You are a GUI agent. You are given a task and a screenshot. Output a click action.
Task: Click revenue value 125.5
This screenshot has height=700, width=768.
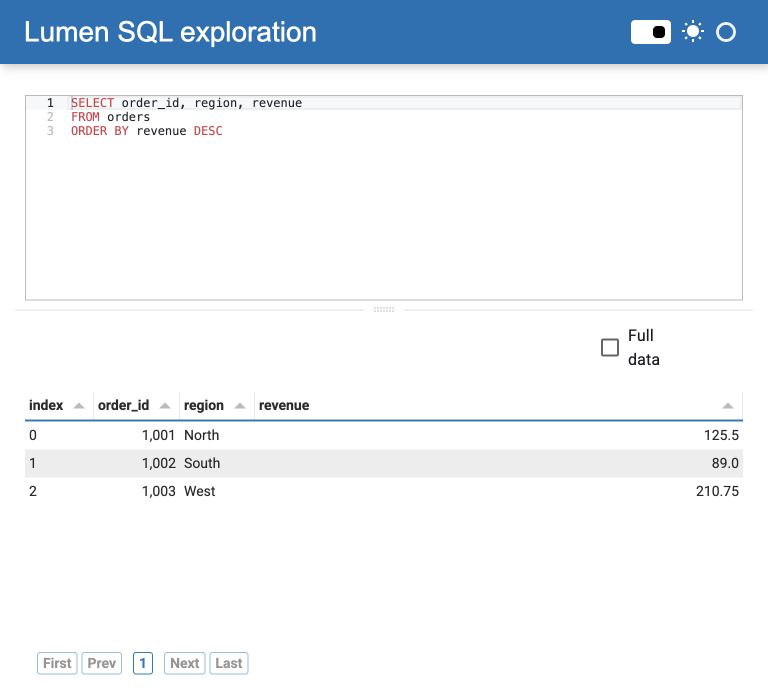click(x=721, y=435)
